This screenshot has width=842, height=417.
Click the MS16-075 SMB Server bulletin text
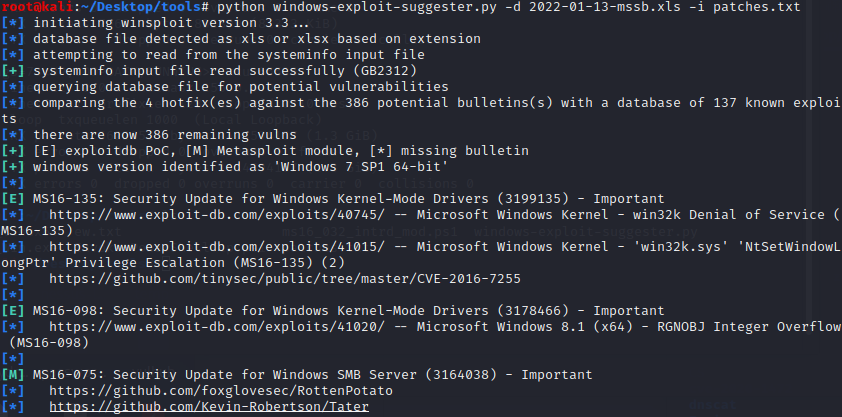click(x=313, y=375)
